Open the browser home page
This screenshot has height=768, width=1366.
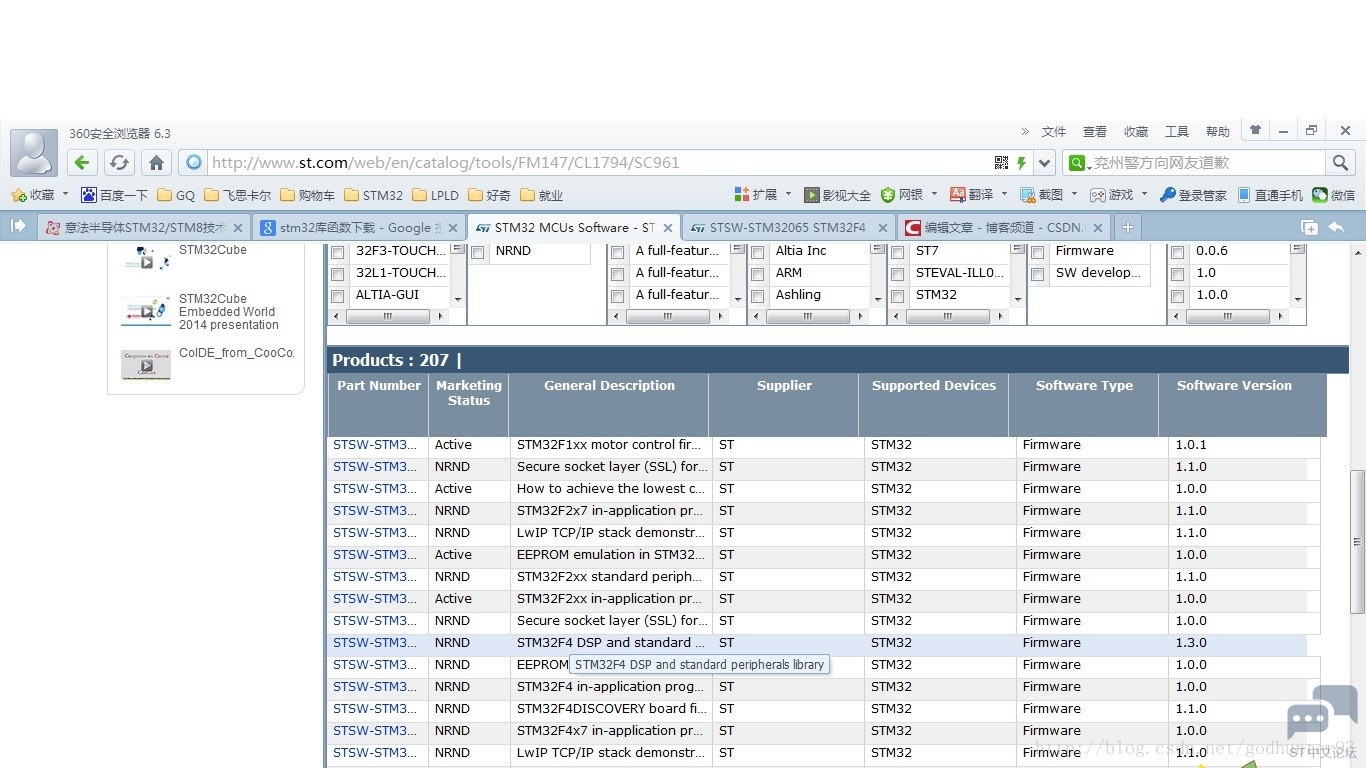point(156,163)
